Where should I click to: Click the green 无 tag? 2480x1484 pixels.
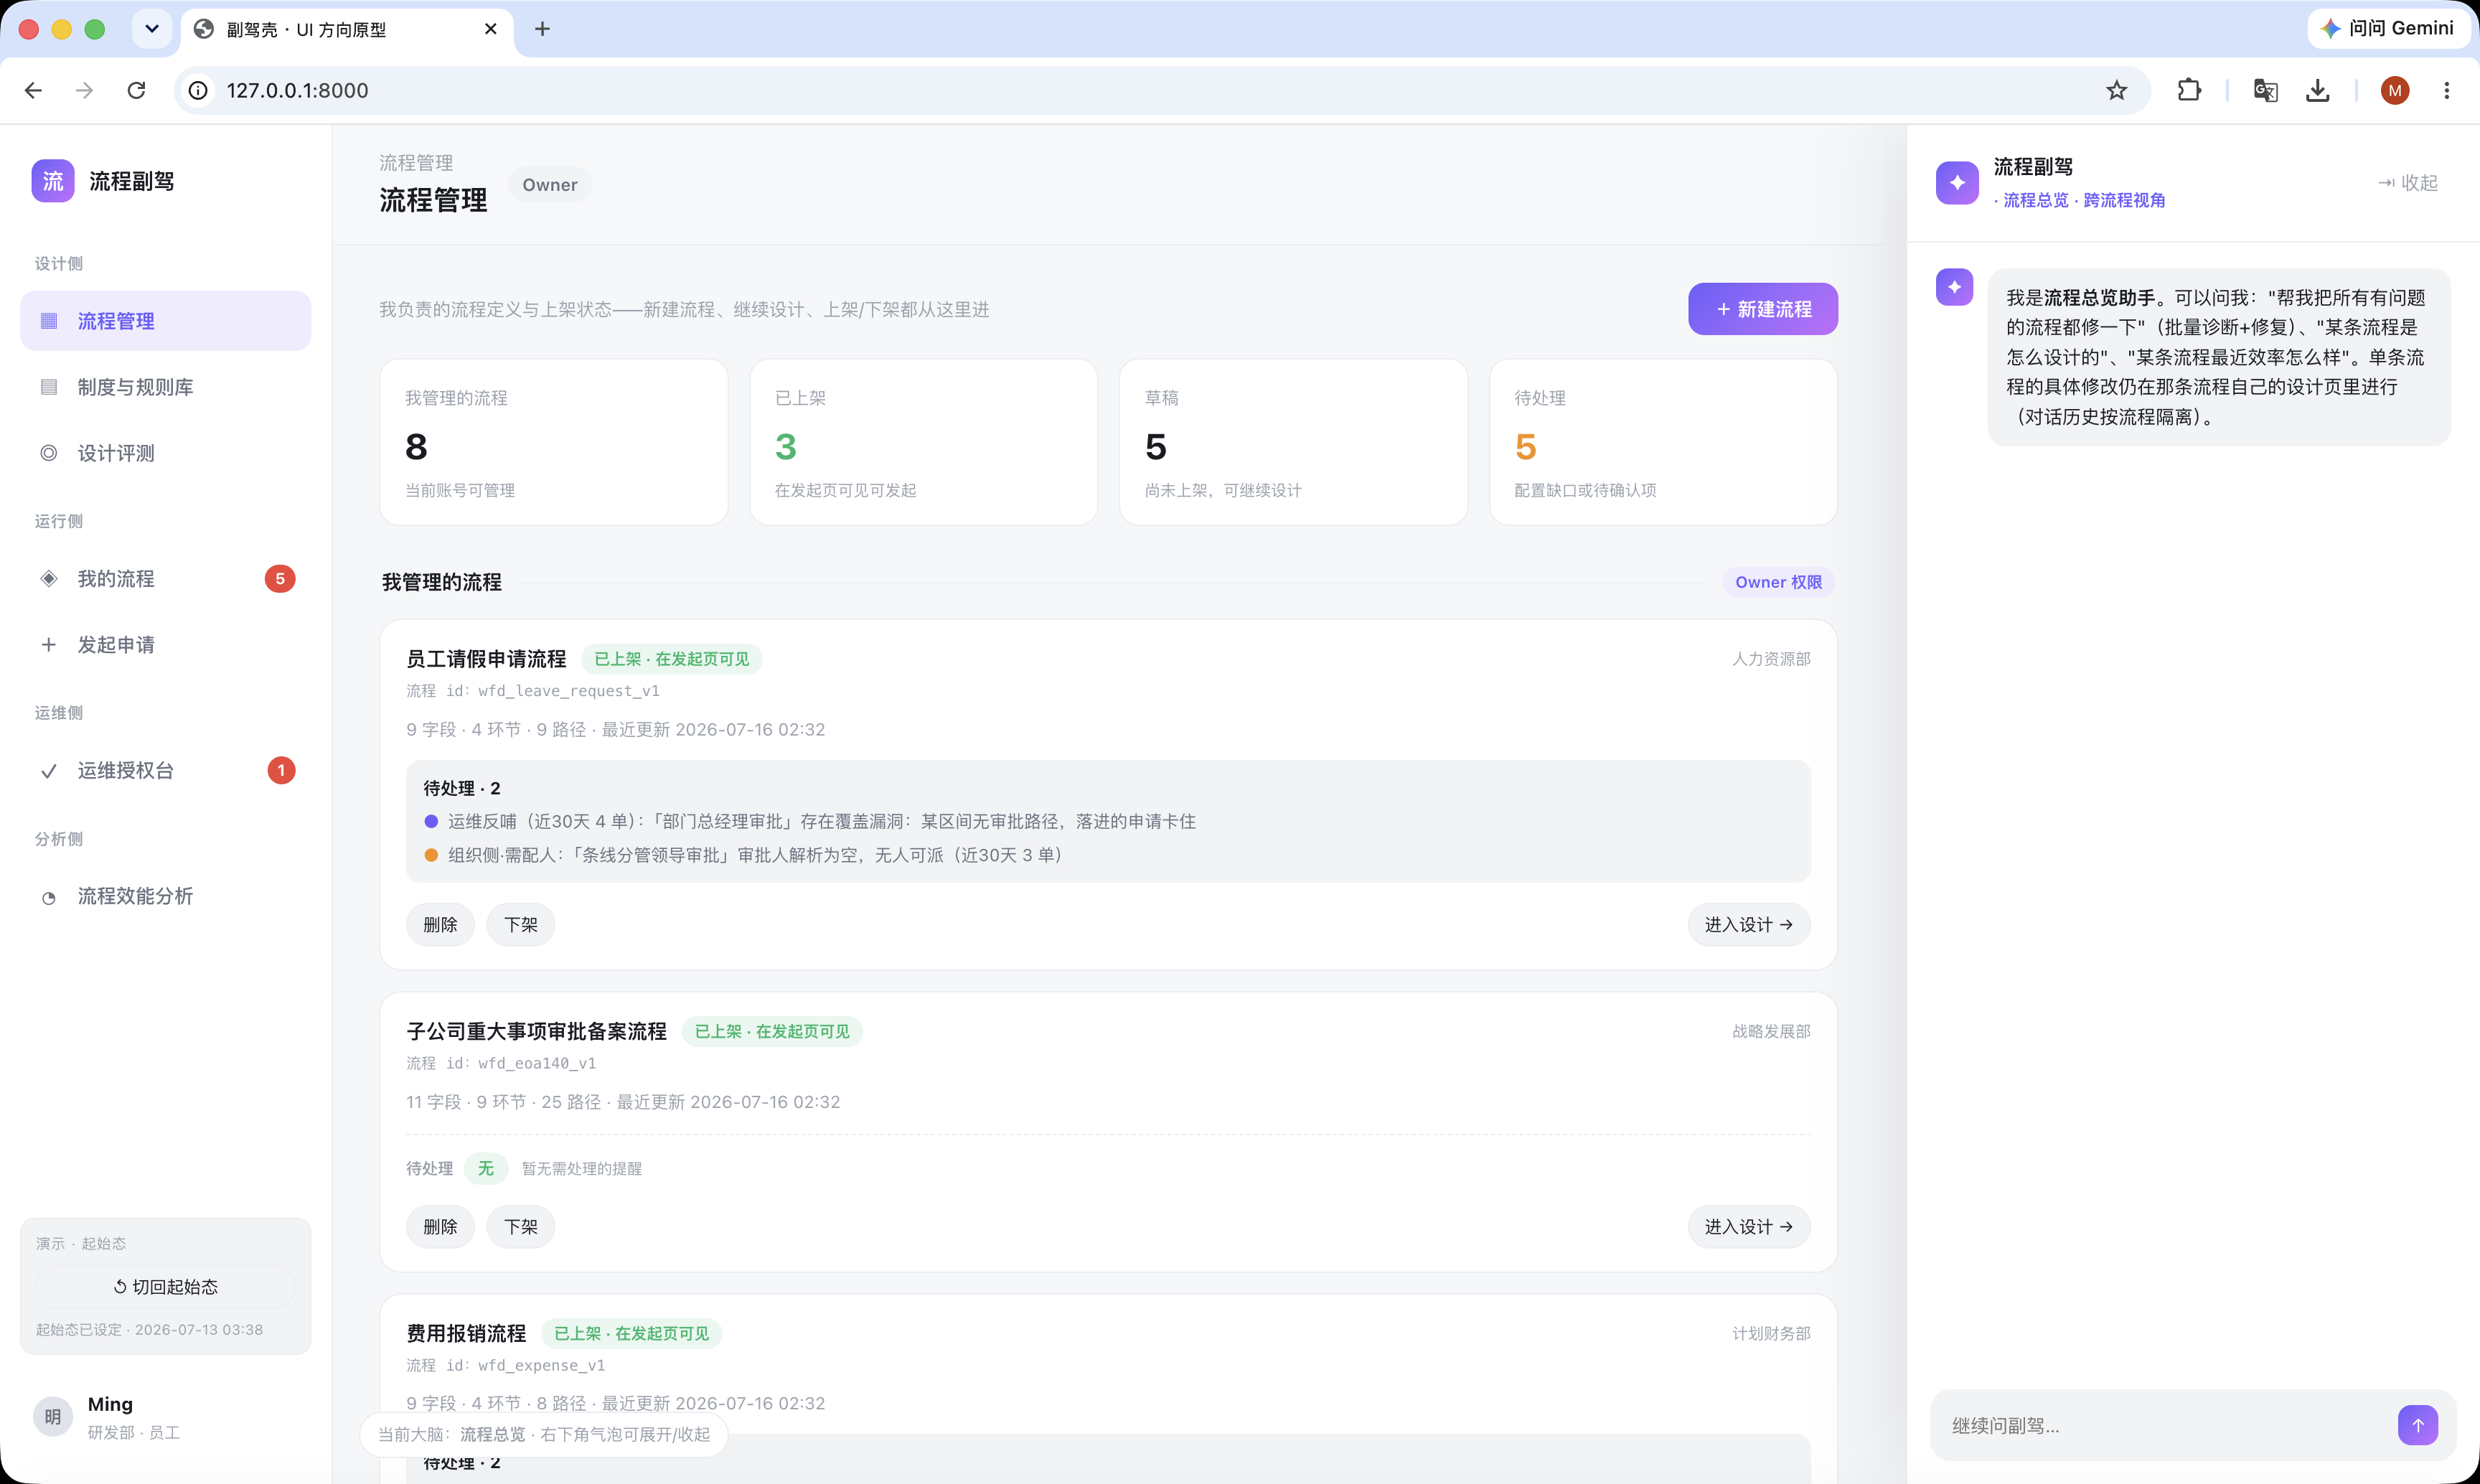486,1168
